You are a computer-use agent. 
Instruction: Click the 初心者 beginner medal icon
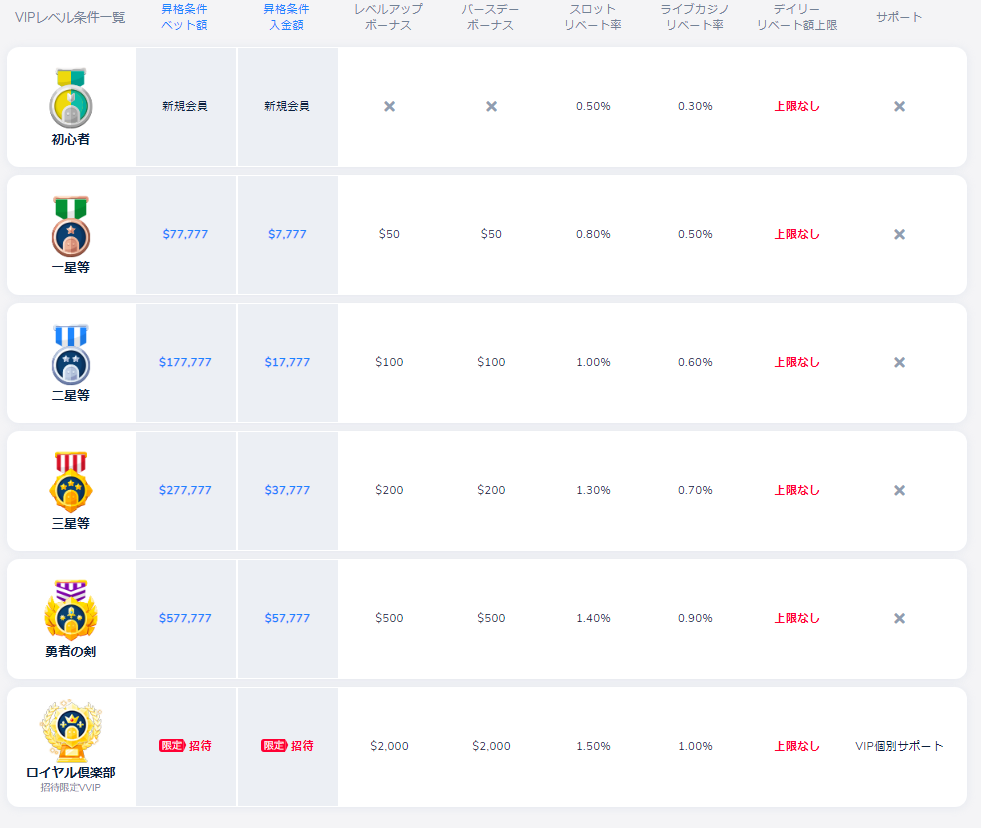pos(70,98)
